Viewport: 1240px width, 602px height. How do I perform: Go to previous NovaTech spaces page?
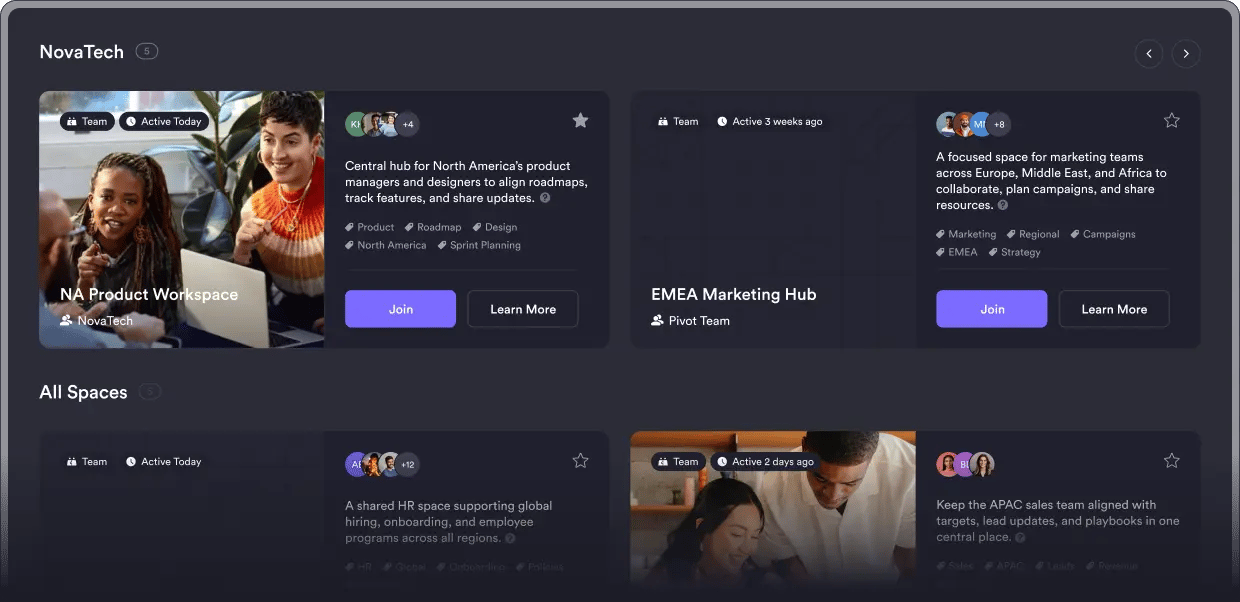1148,54
